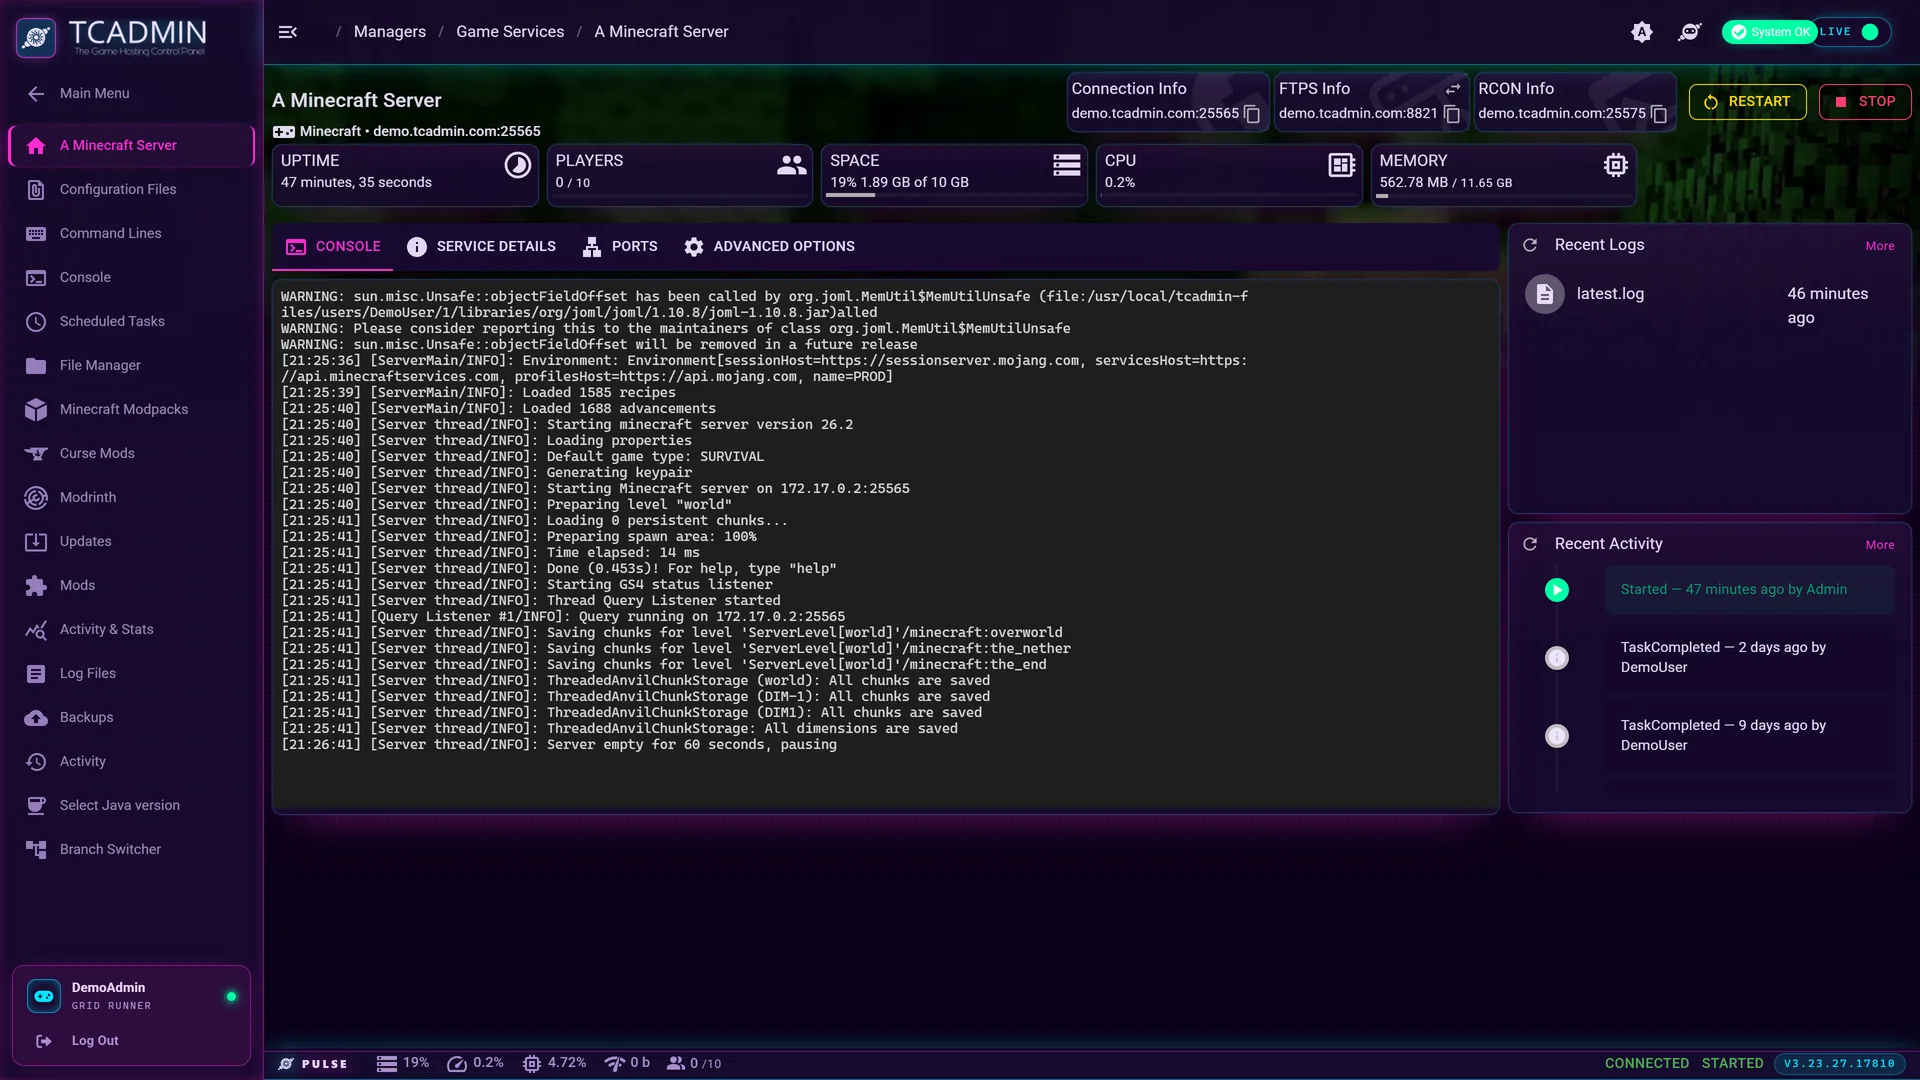Open Minecraft Modpacks in sidebar
1920x1080 pixels.
point(132,410)
